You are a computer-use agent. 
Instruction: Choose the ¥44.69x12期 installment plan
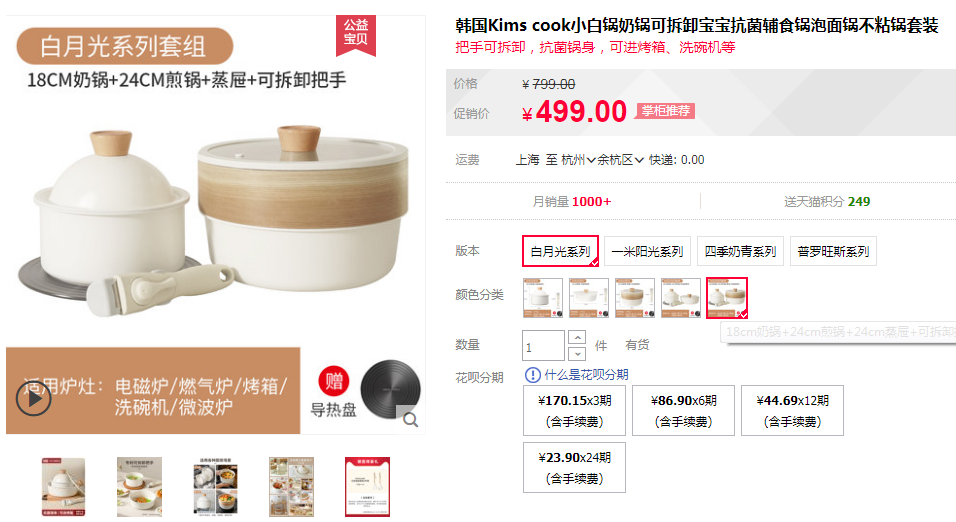pos(792,410)
